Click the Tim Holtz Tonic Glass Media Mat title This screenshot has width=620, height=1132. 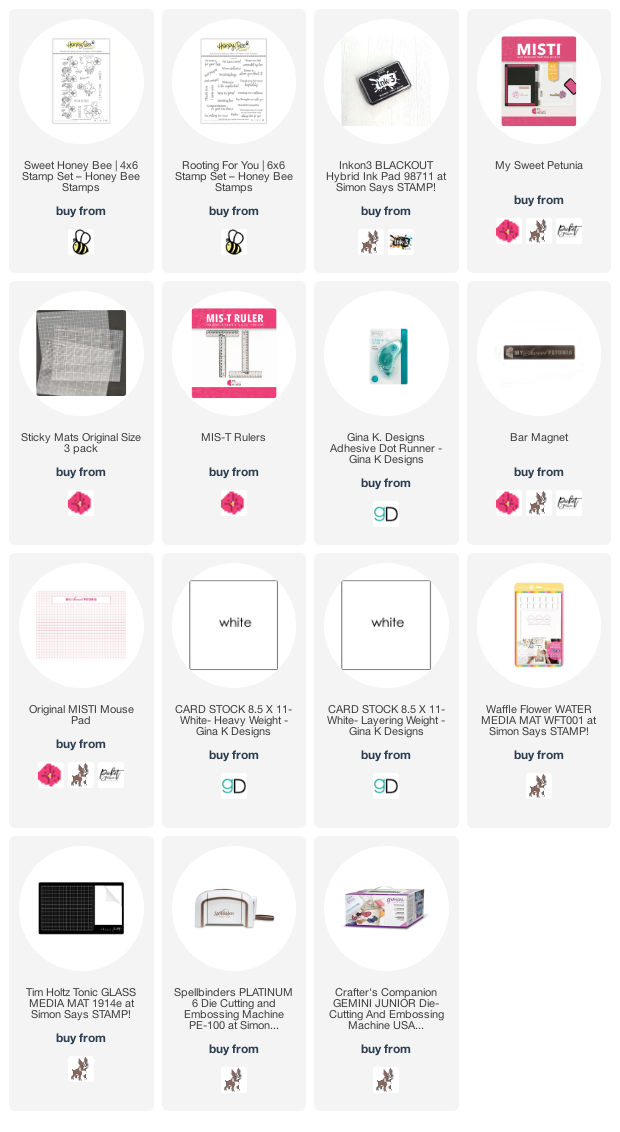[81, 1003]
